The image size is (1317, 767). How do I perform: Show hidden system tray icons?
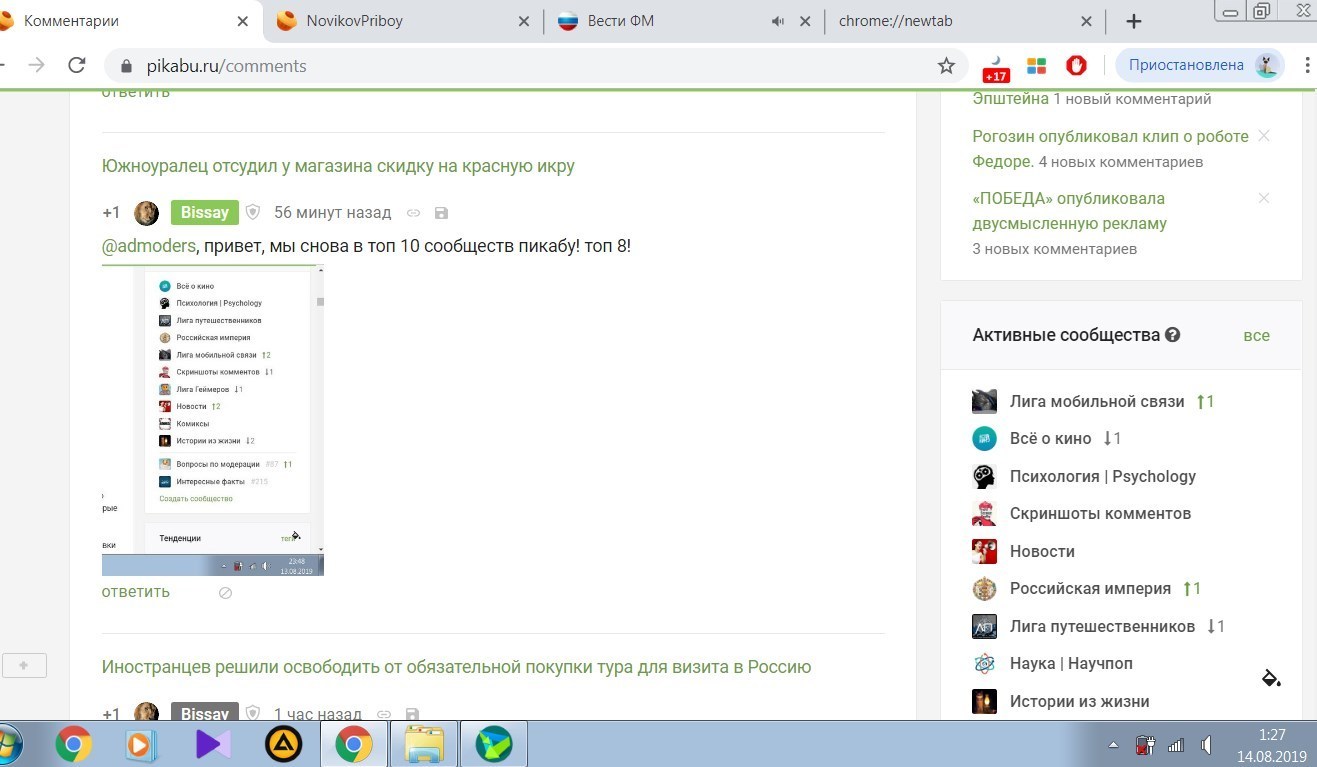point(1114,745)
